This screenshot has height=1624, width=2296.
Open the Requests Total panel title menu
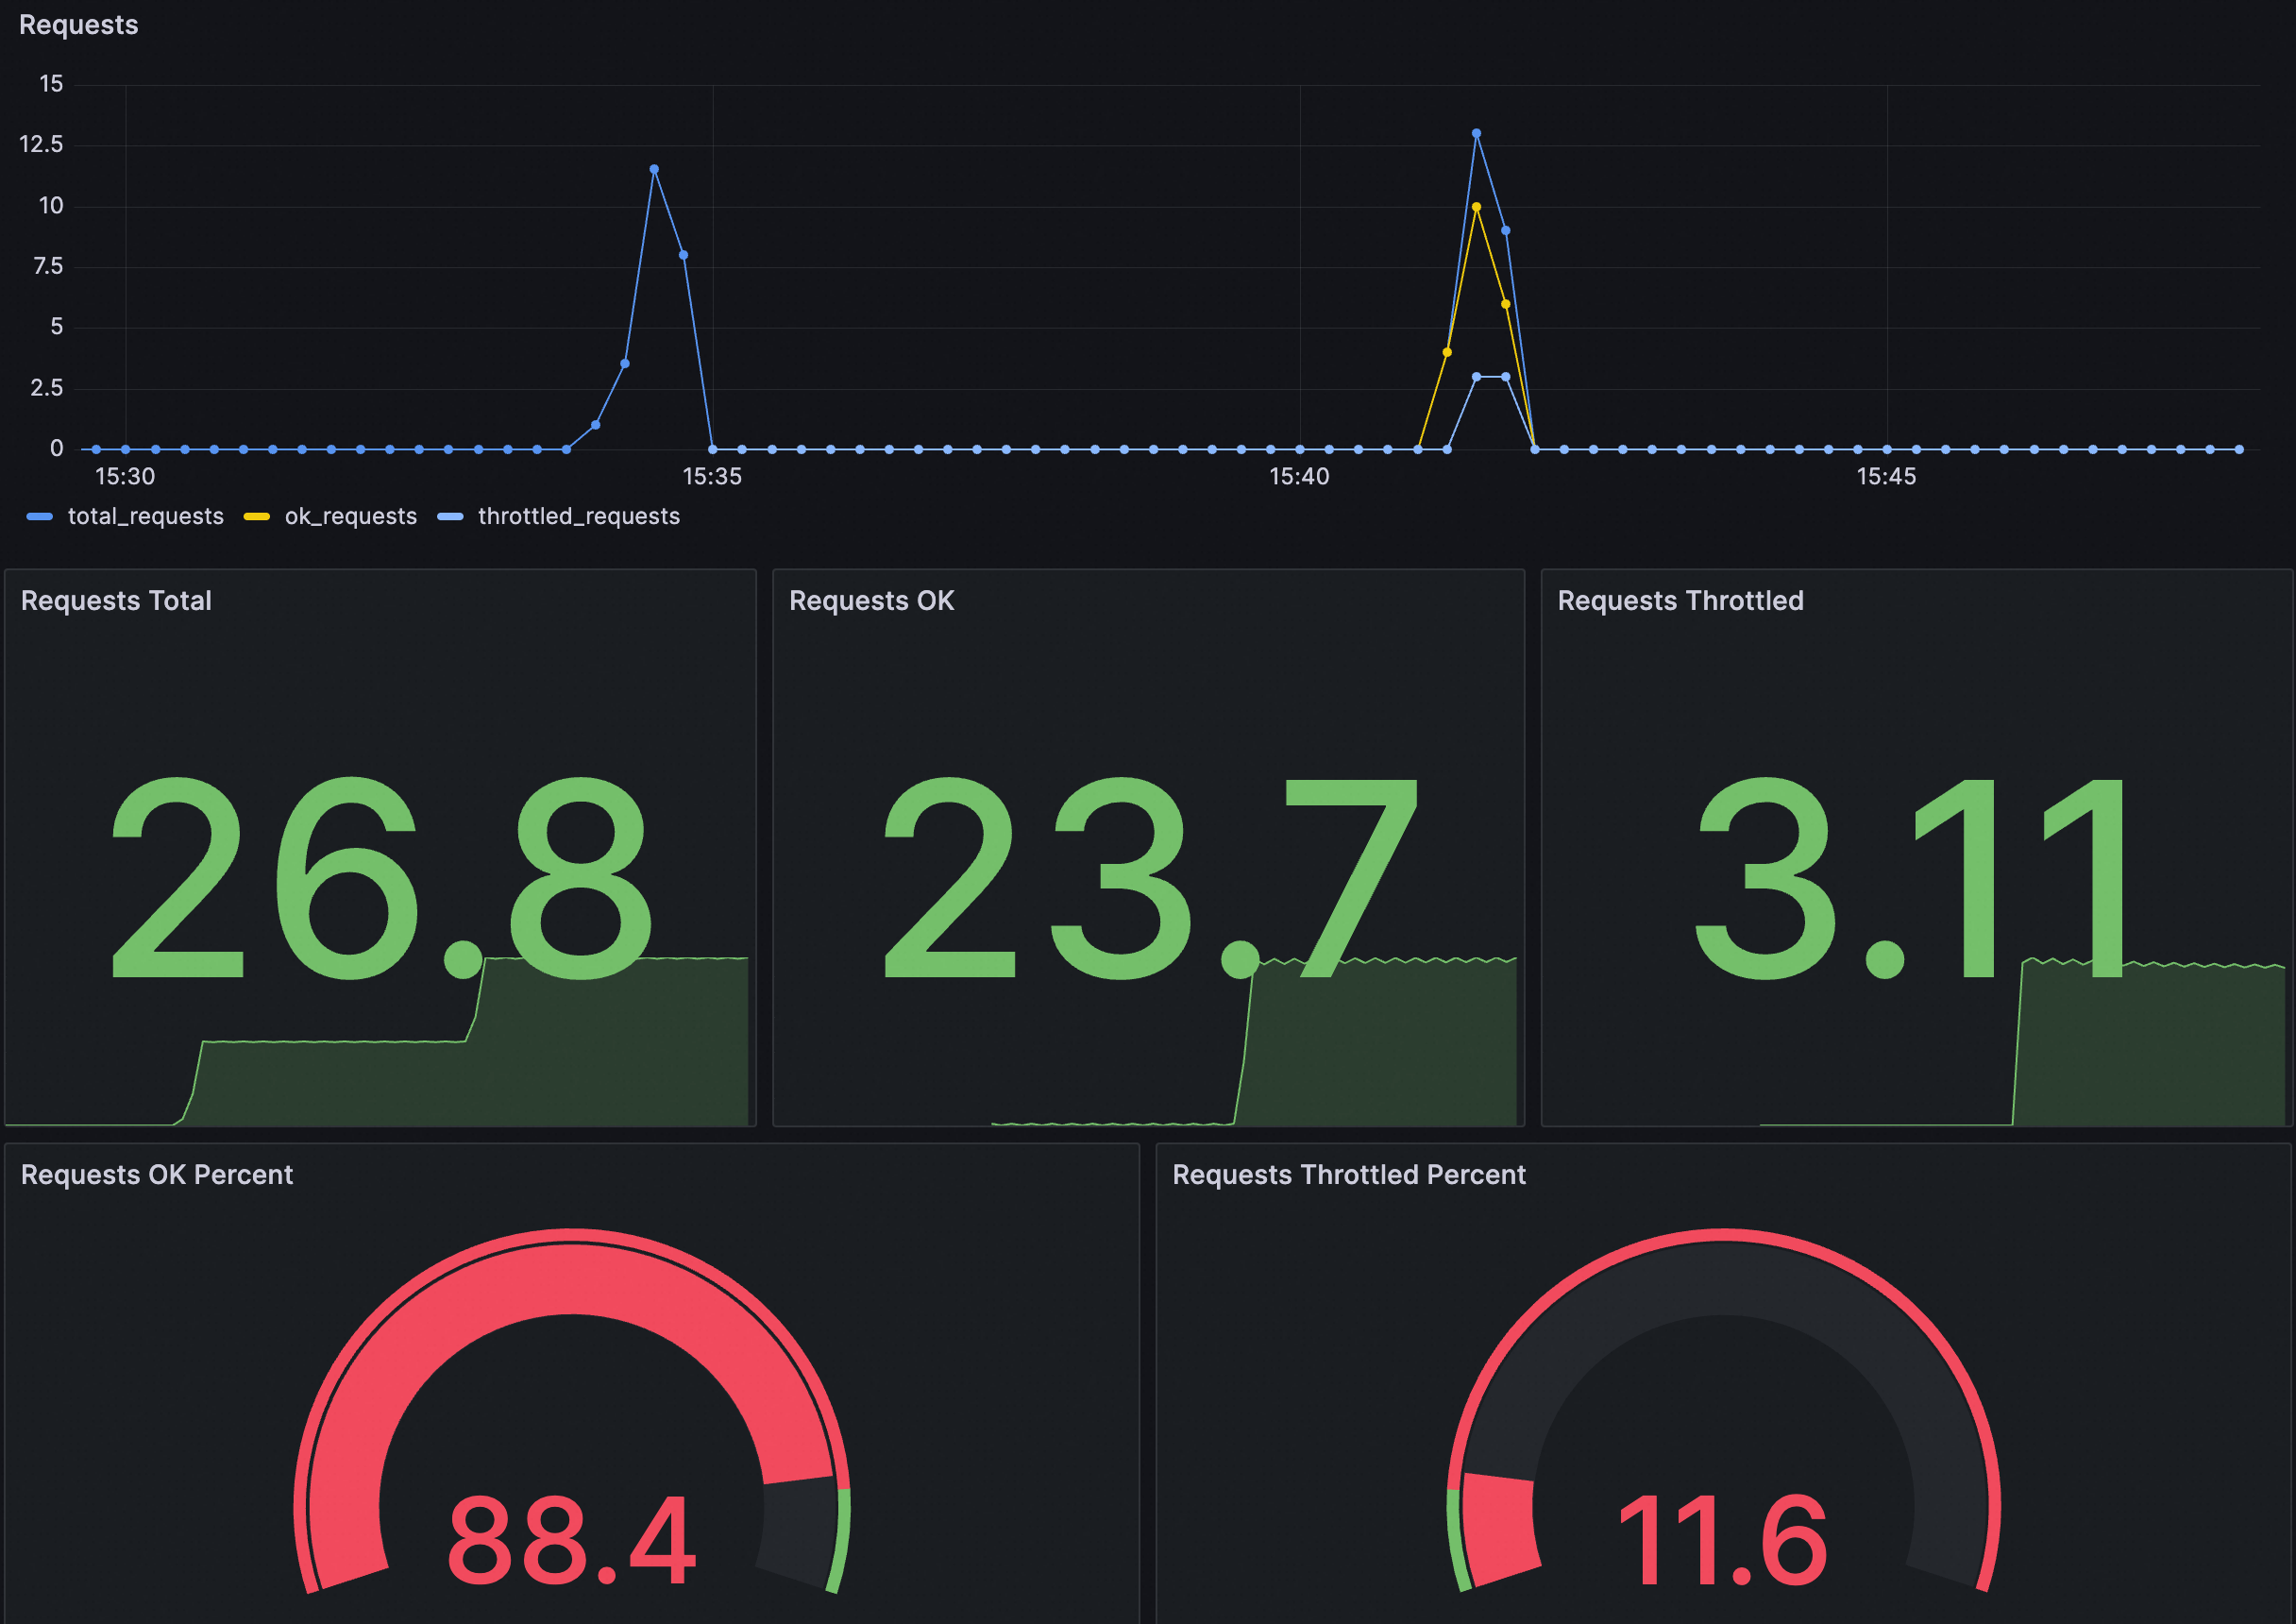tap(116, 601)
